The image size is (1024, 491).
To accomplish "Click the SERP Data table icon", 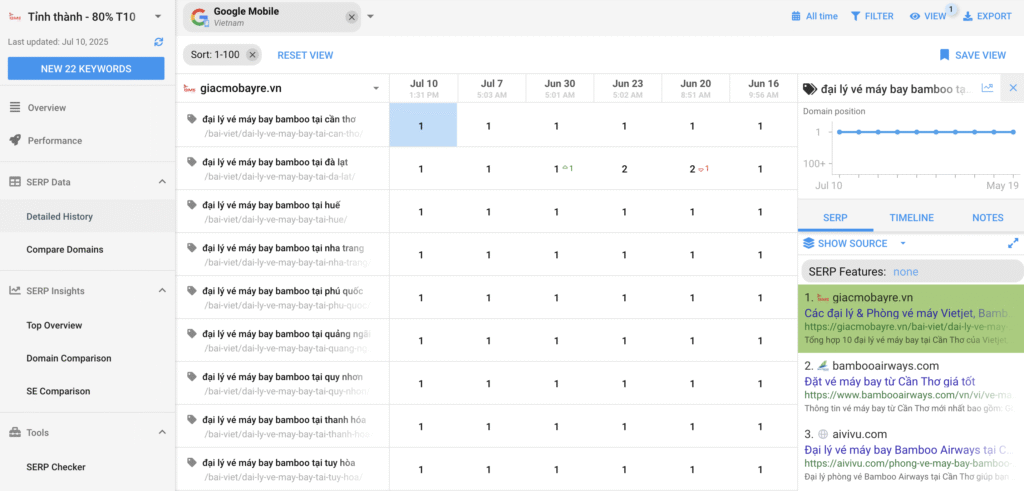I will point(14,182).
